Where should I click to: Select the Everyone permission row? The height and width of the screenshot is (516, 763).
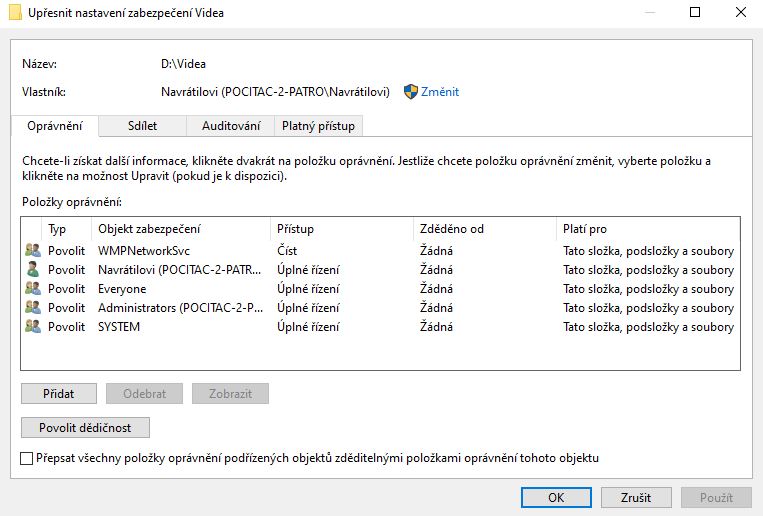(380, 289)
